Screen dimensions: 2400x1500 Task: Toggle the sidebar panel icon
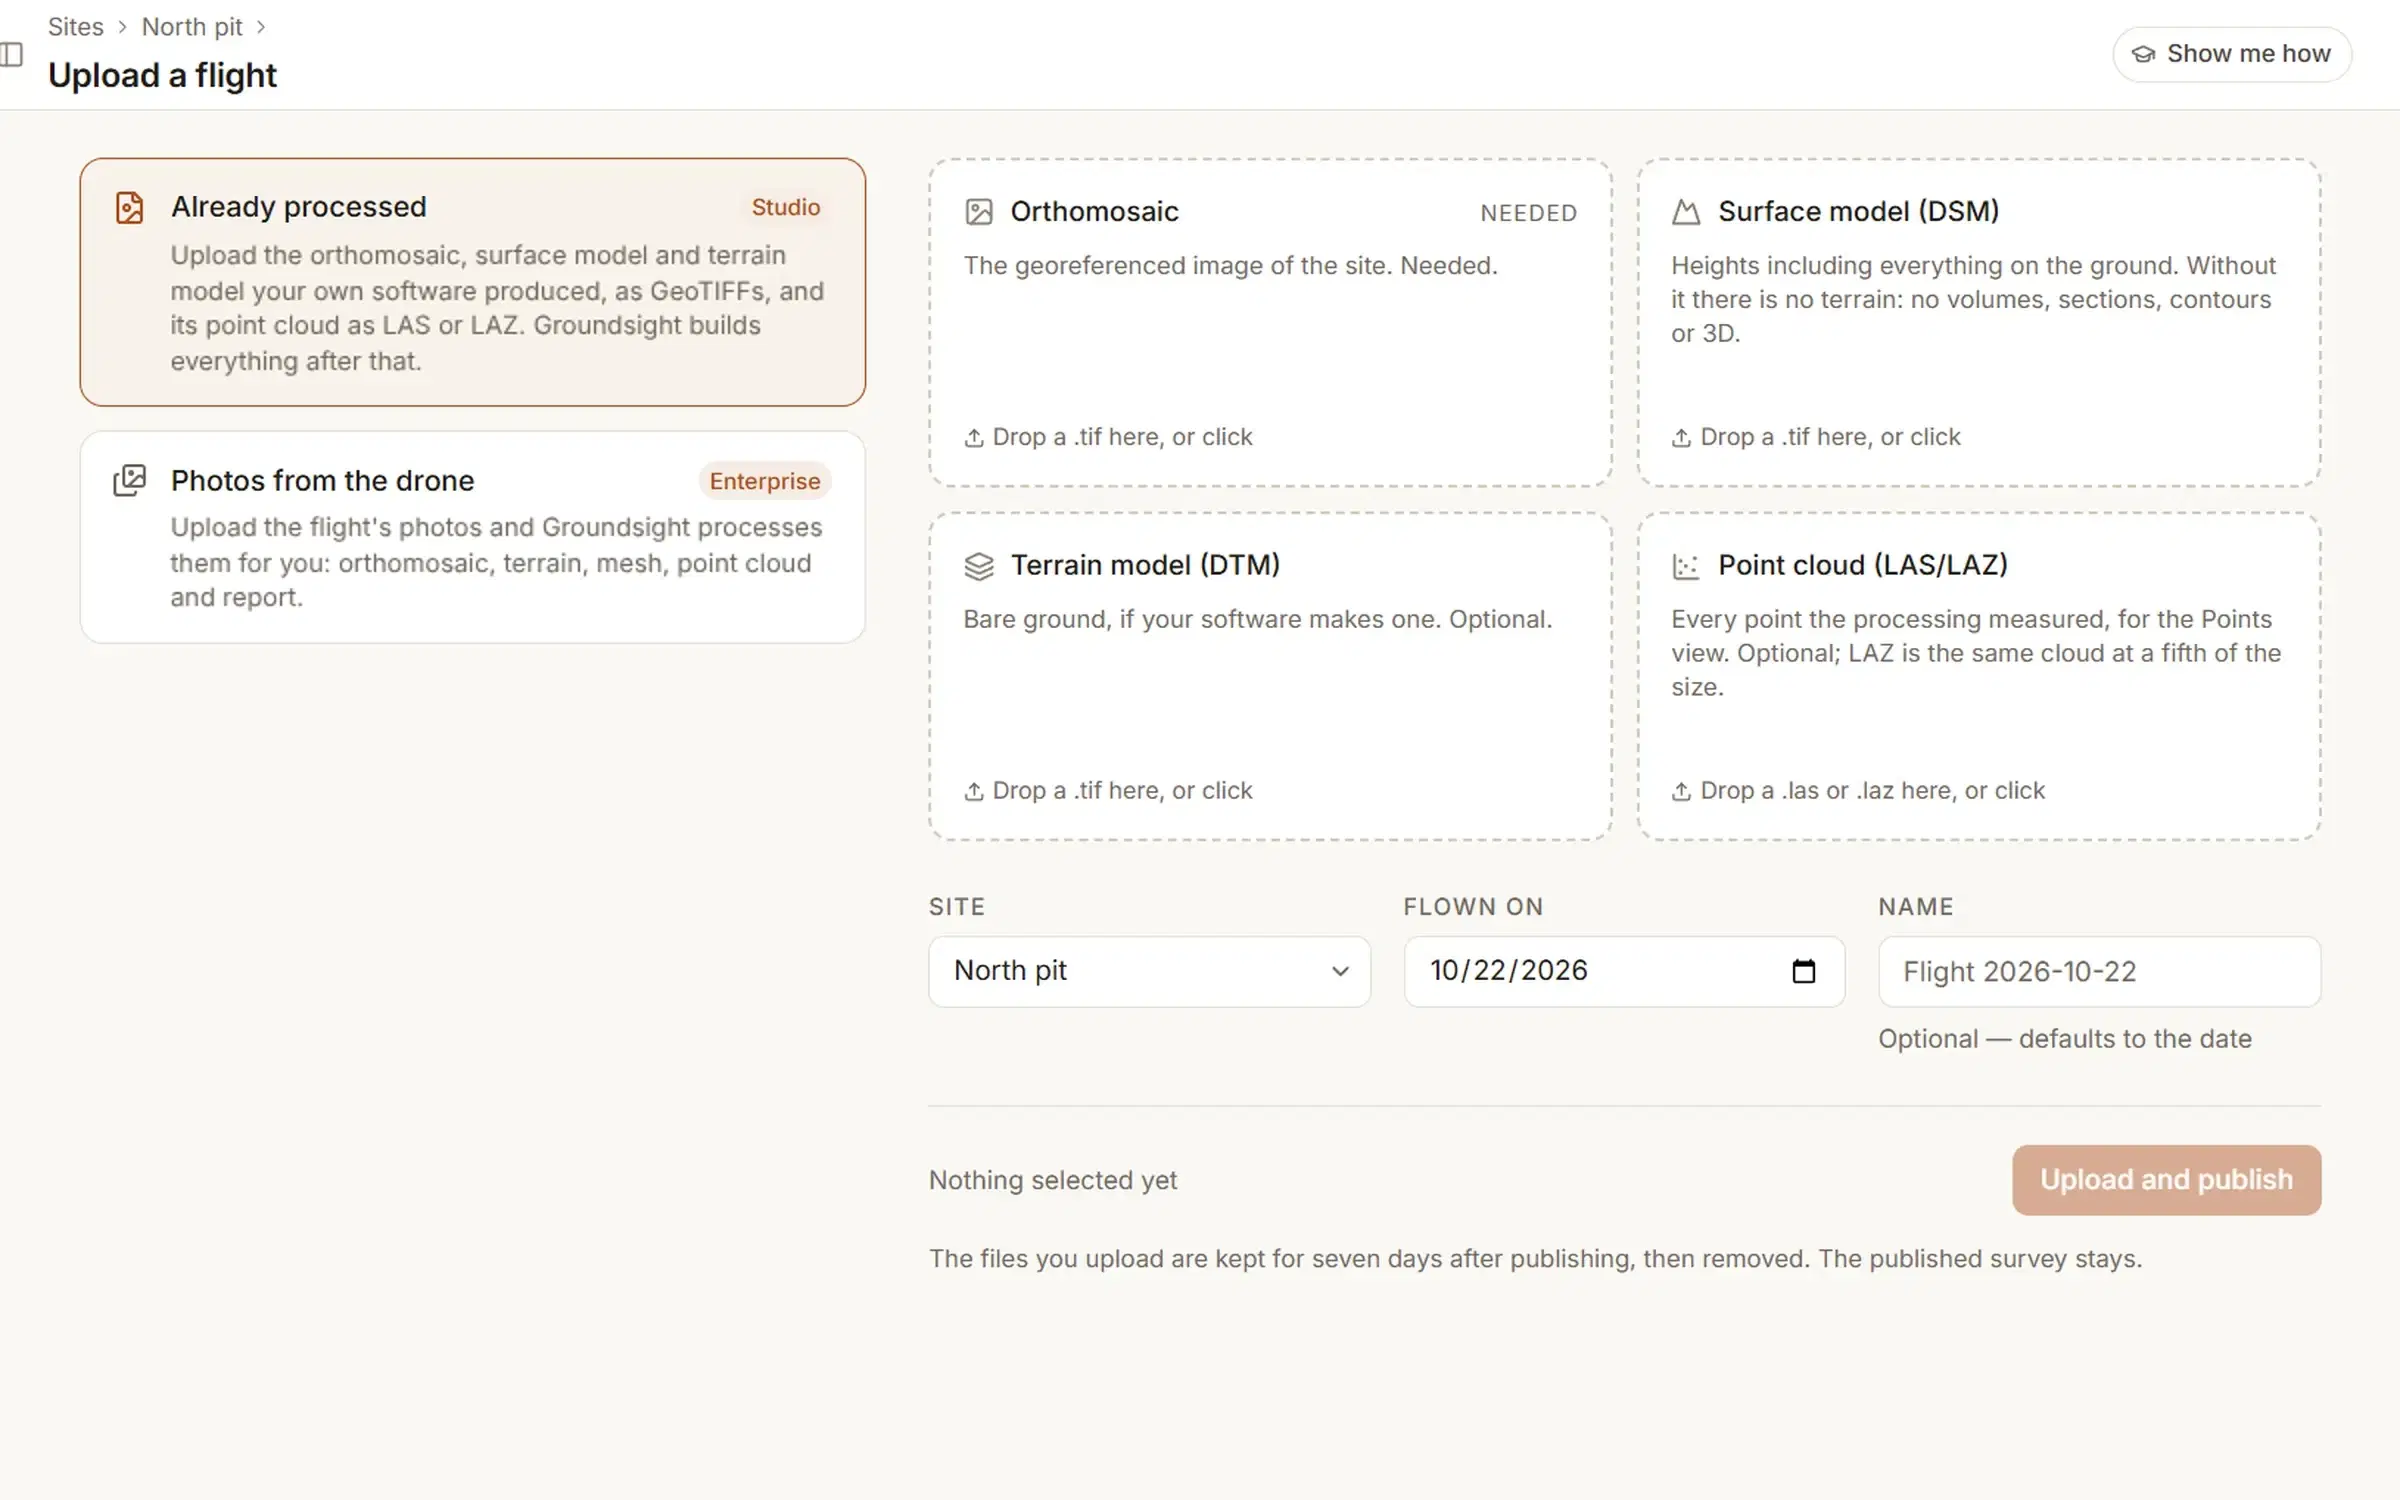(12, 54)
